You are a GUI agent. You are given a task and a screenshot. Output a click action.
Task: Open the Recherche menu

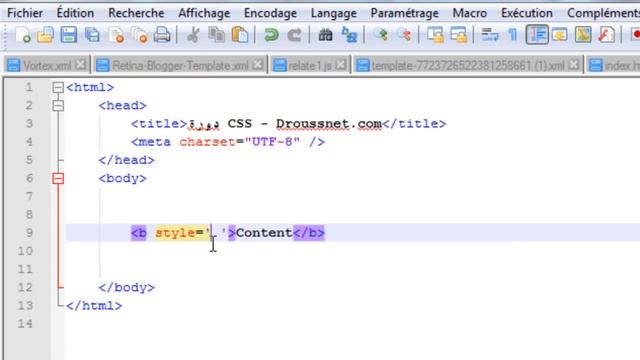[x=136, y=13]
